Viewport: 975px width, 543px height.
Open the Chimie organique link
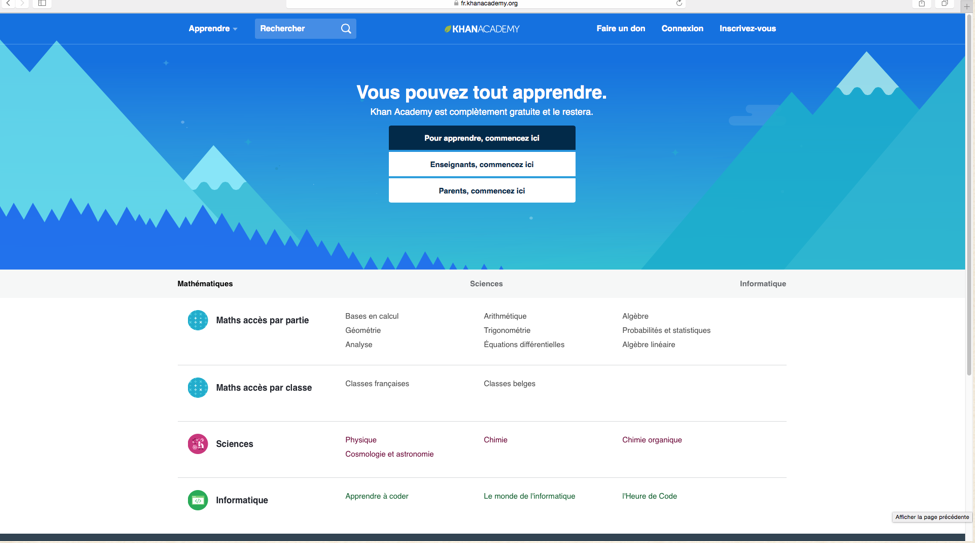coord(652,440)
